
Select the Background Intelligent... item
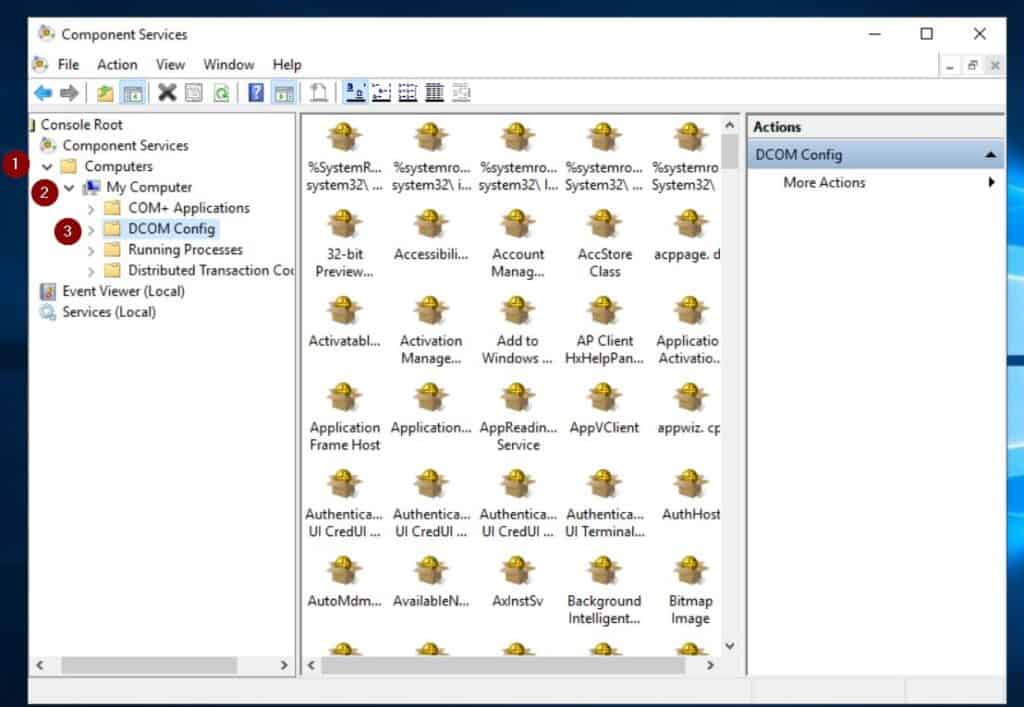(604, 591)
